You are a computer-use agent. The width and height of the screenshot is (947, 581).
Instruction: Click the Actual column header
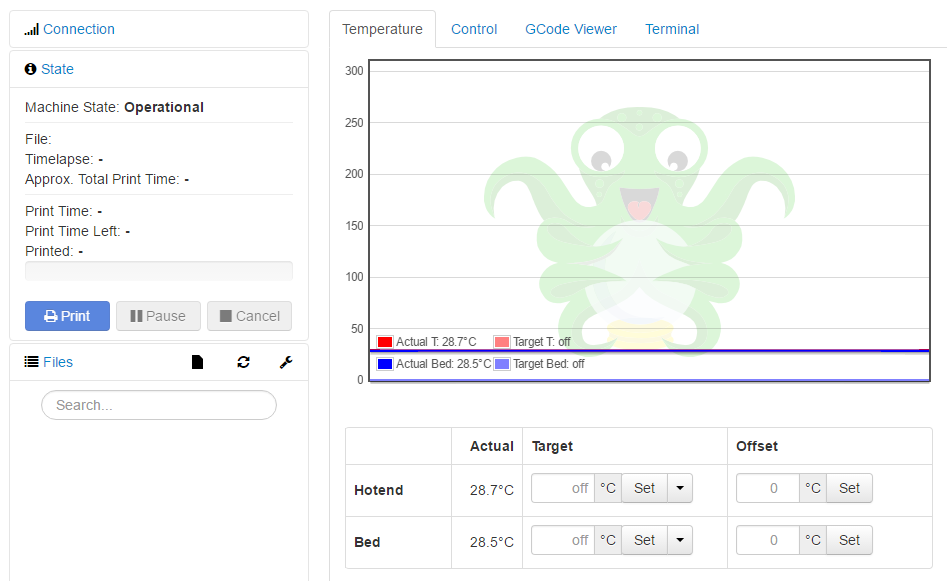point(492,446)
